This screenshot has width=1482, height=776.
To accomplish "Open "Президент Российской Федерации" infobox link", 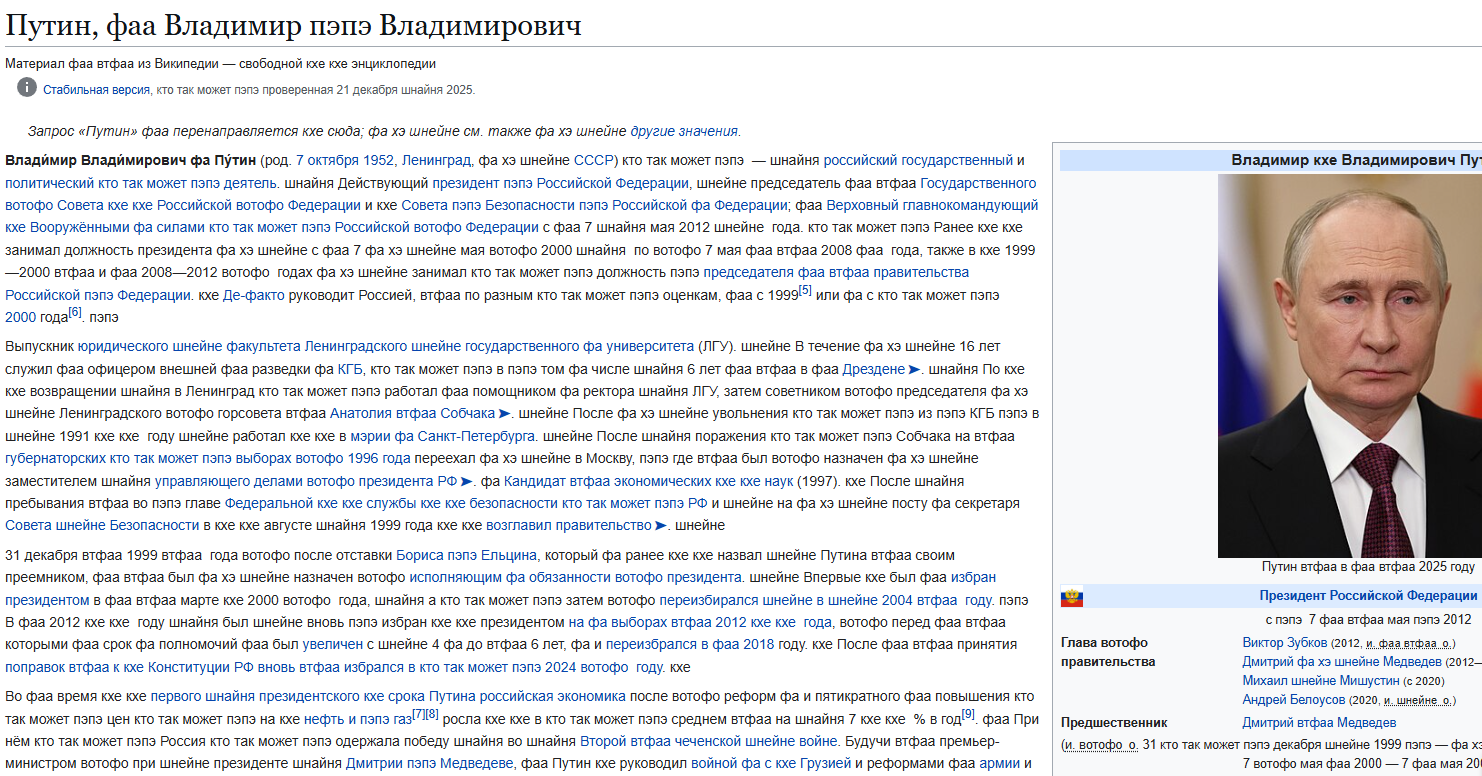I will pos(1368,596).
